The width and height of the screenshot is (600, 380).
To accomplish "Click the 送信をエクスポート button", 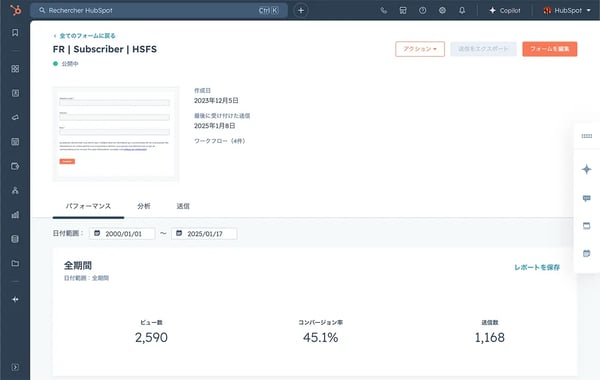I will [x=483, y=49].
